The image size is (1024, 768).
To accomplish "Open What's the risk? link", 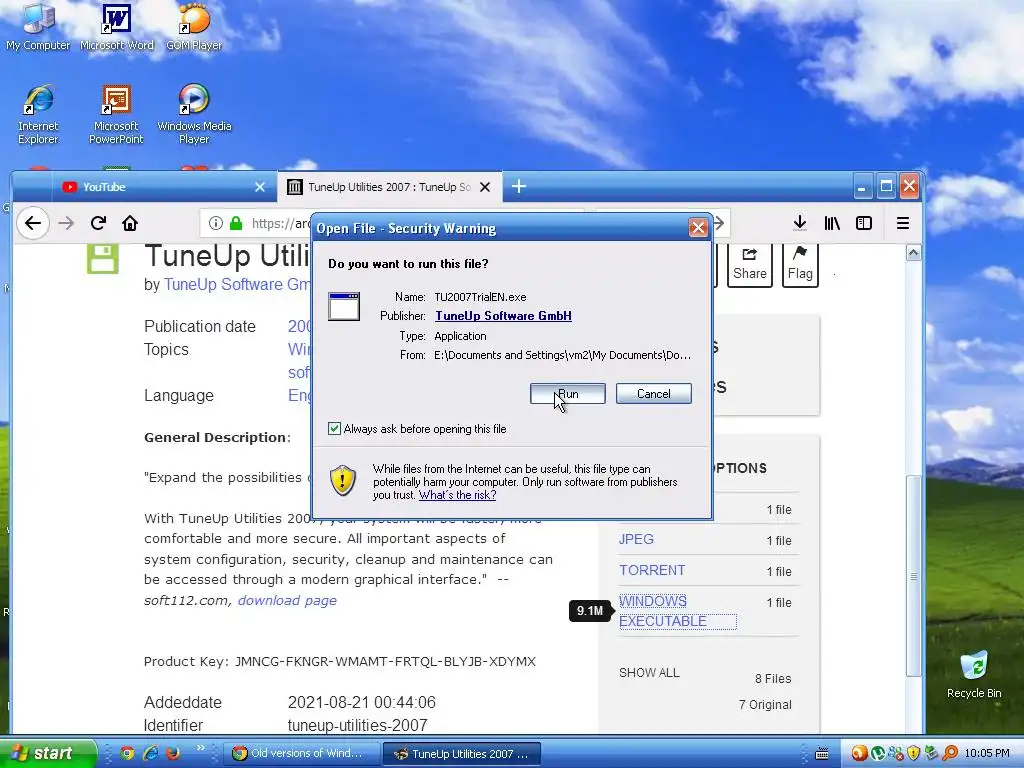I will (457, 495).
